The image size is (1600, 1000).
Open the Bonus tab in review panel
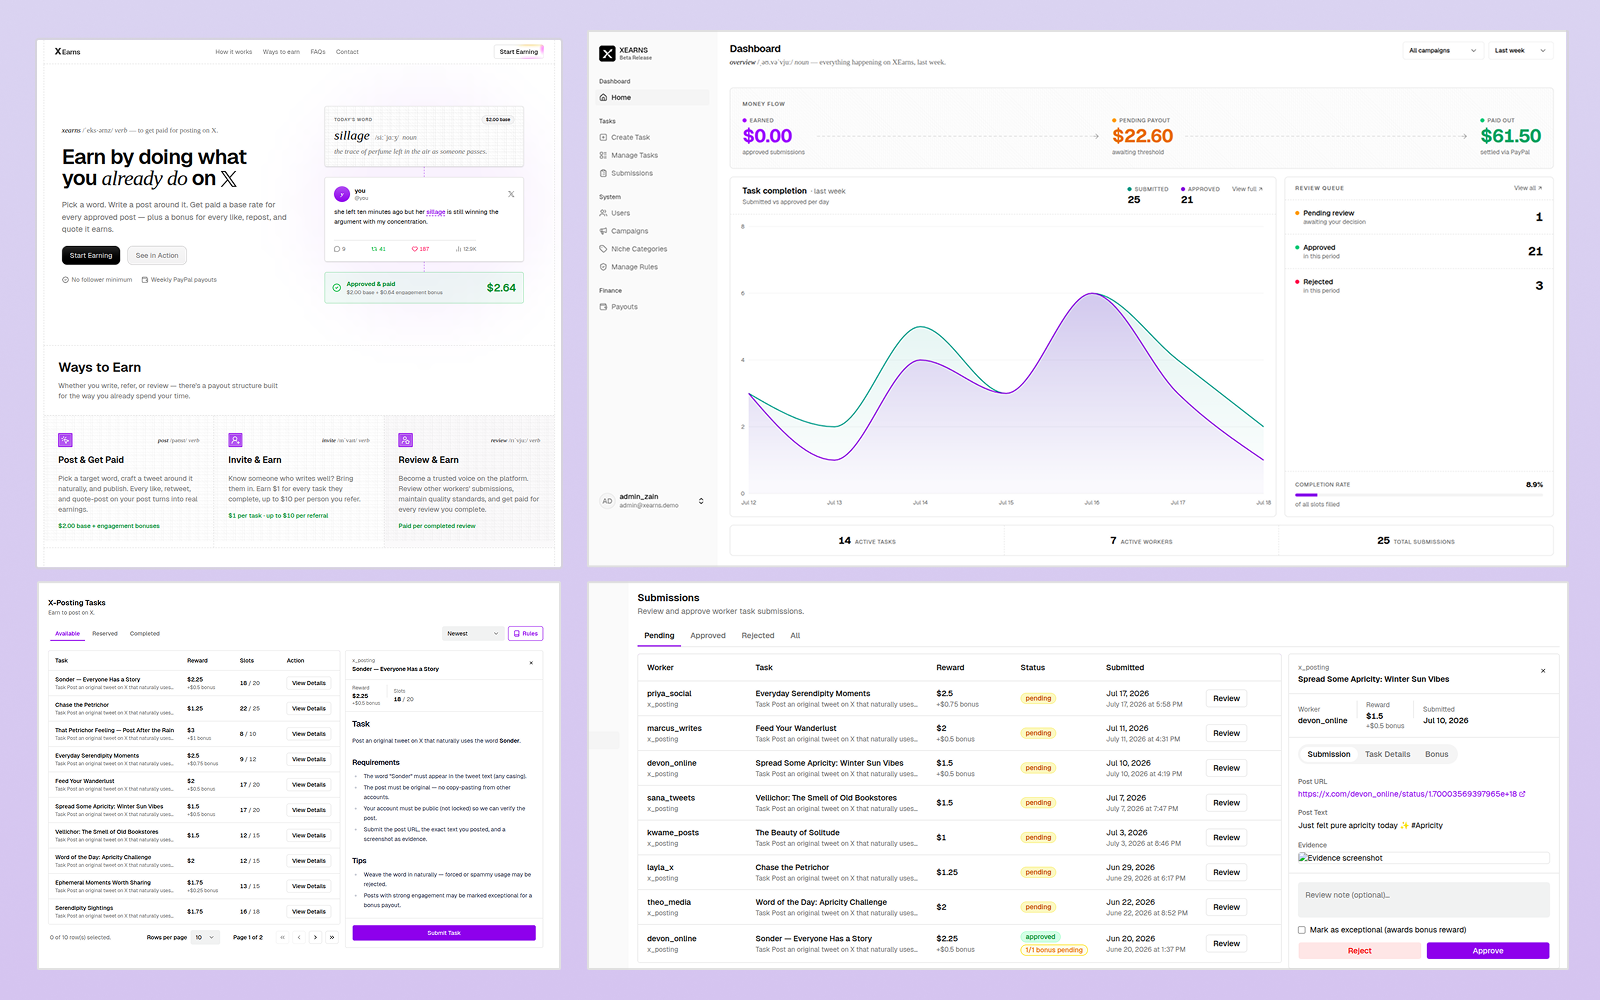(1437, 755)
